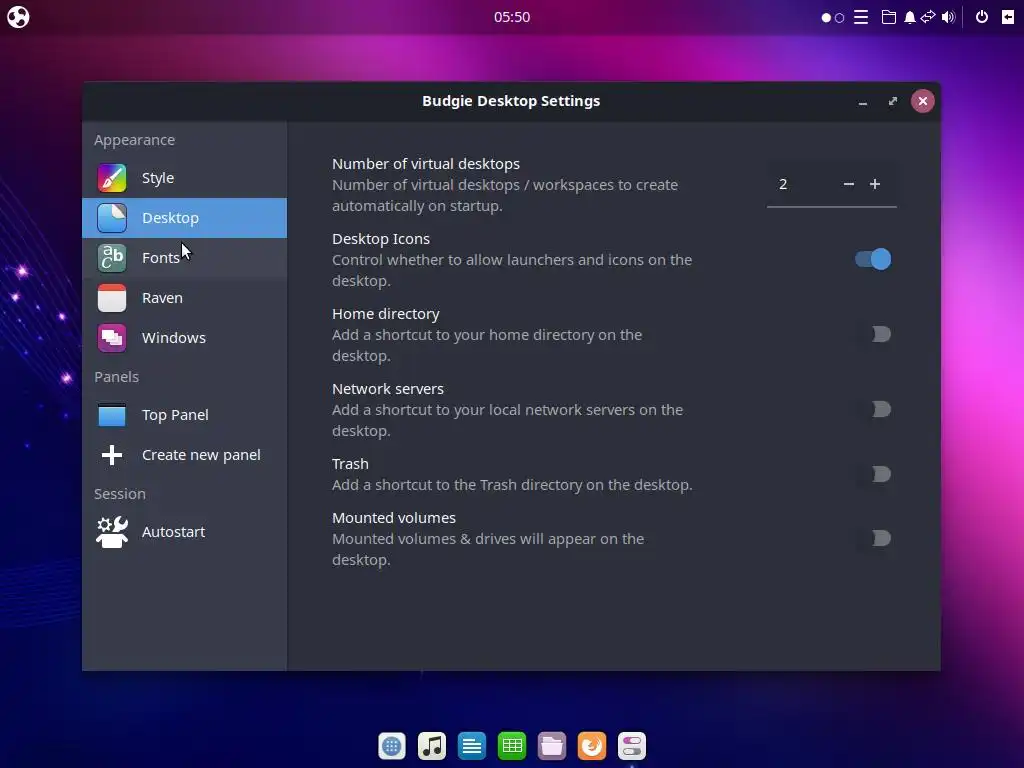
Task: Open the volume control in tray
Action: 948,17
